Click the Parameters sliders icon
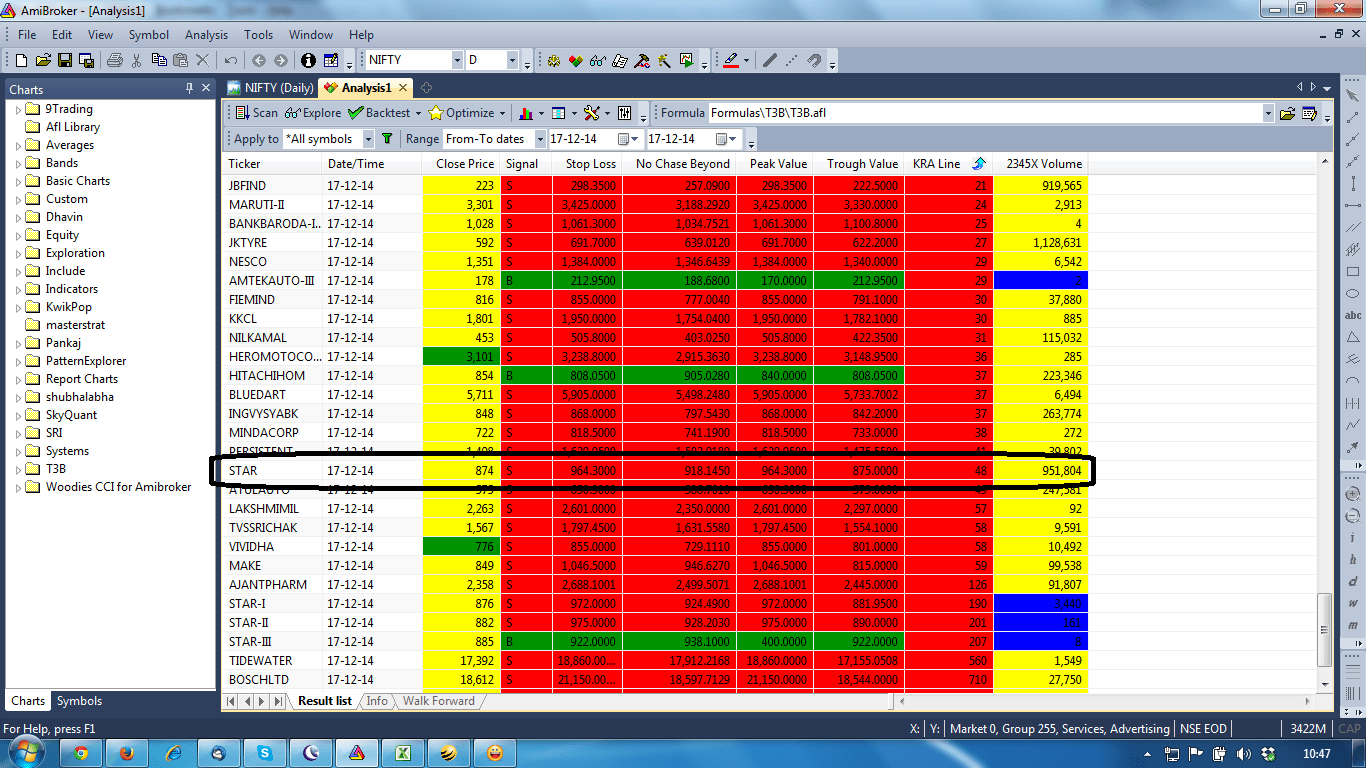This screenshot has height=768, width=1366. coord(625,113)
